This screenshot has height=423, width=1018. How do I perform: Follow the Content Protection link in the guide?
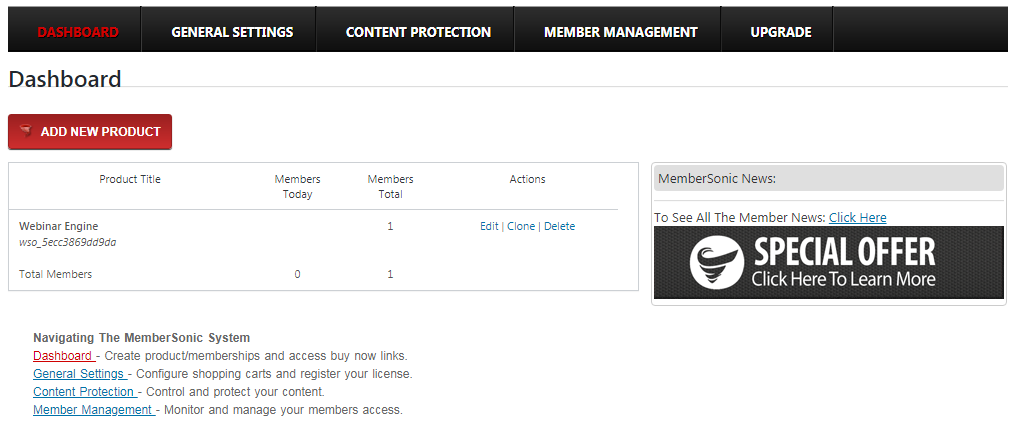(x=85, y=392)
